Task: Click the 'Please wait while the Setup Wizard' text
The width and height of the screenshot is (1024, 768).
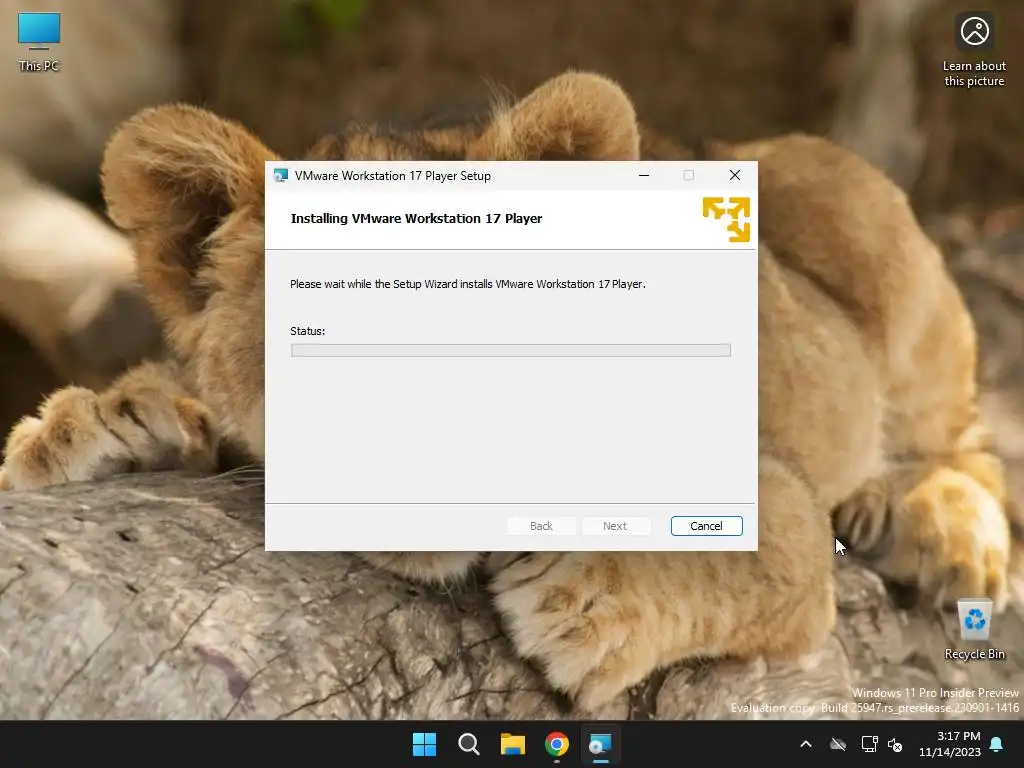Action: tap(468, 284)
